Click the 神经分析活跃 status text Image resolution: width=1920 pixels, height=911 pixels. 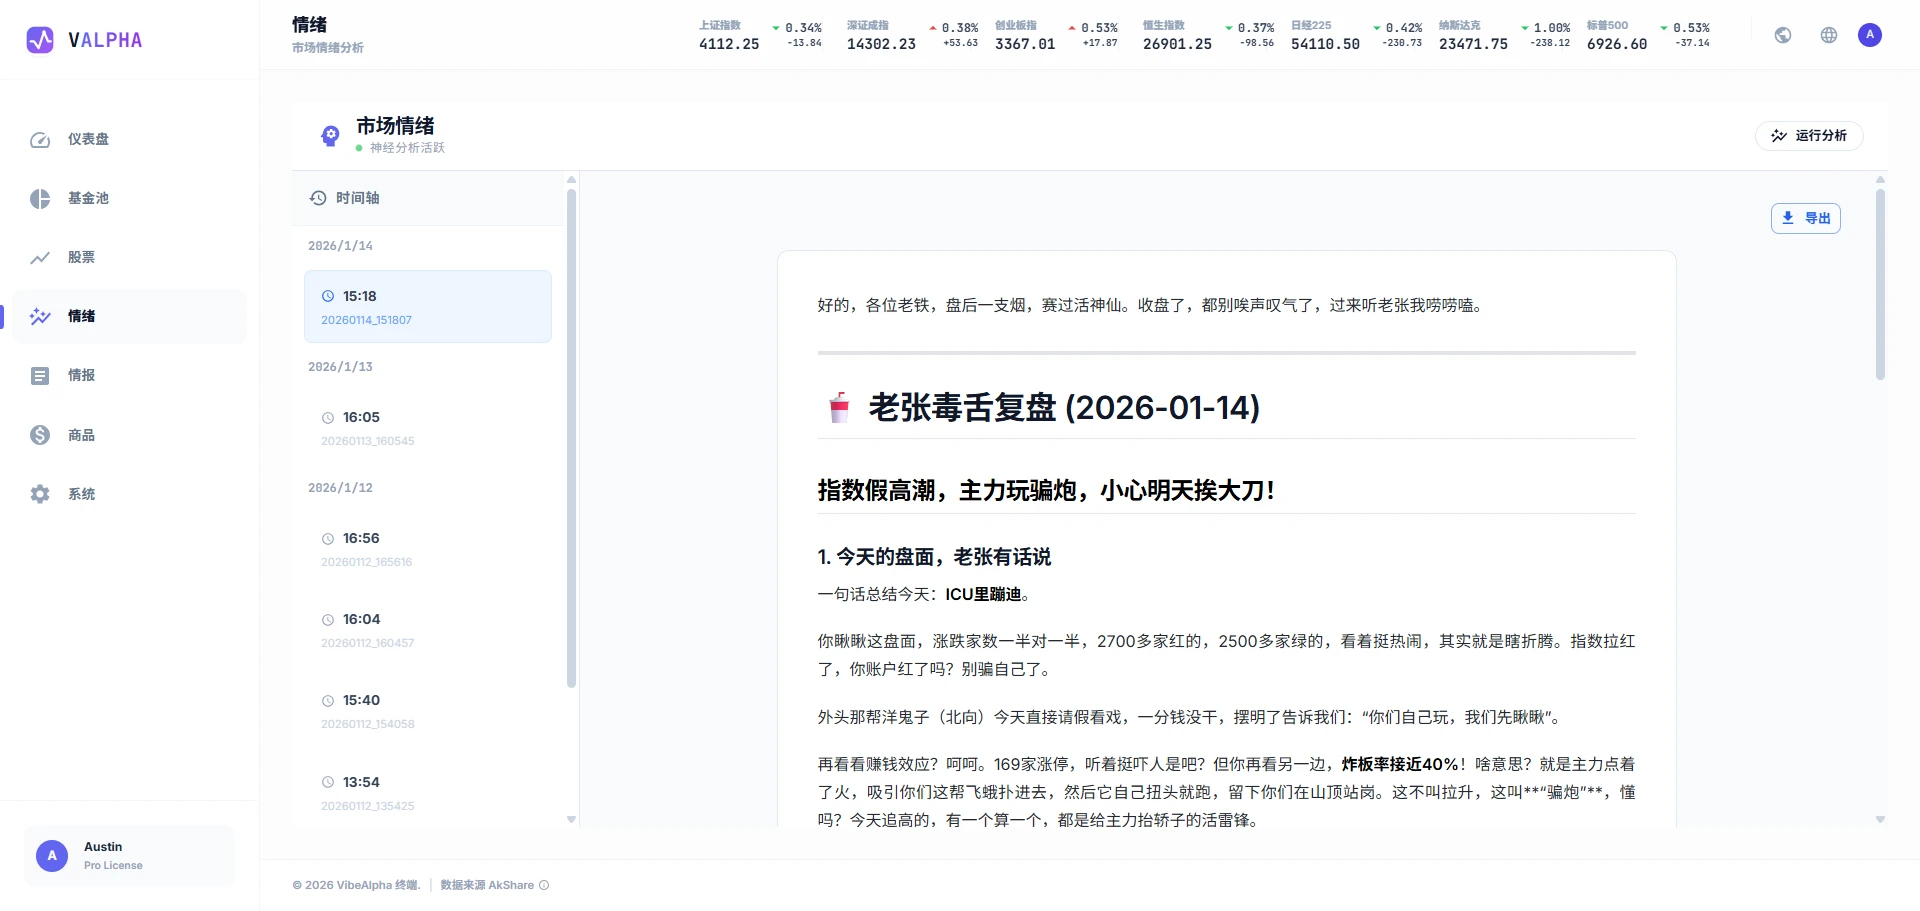(407, 148)
